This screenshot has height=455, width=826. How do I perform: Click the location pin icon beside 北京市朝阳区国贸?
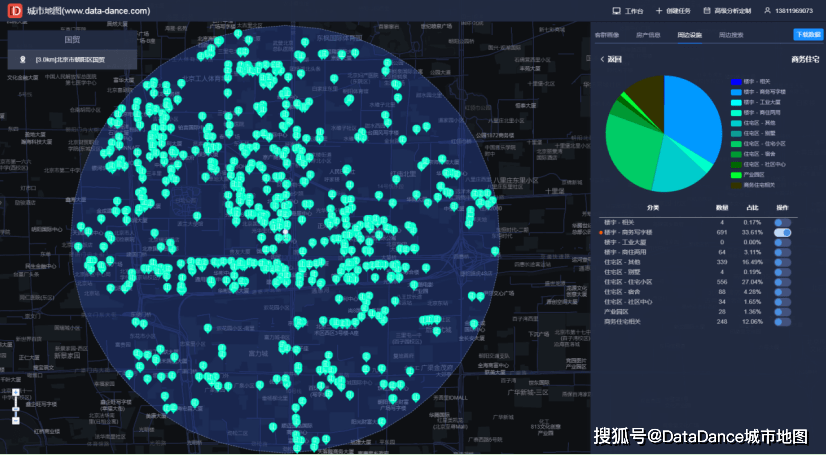(x=23, y=60)
